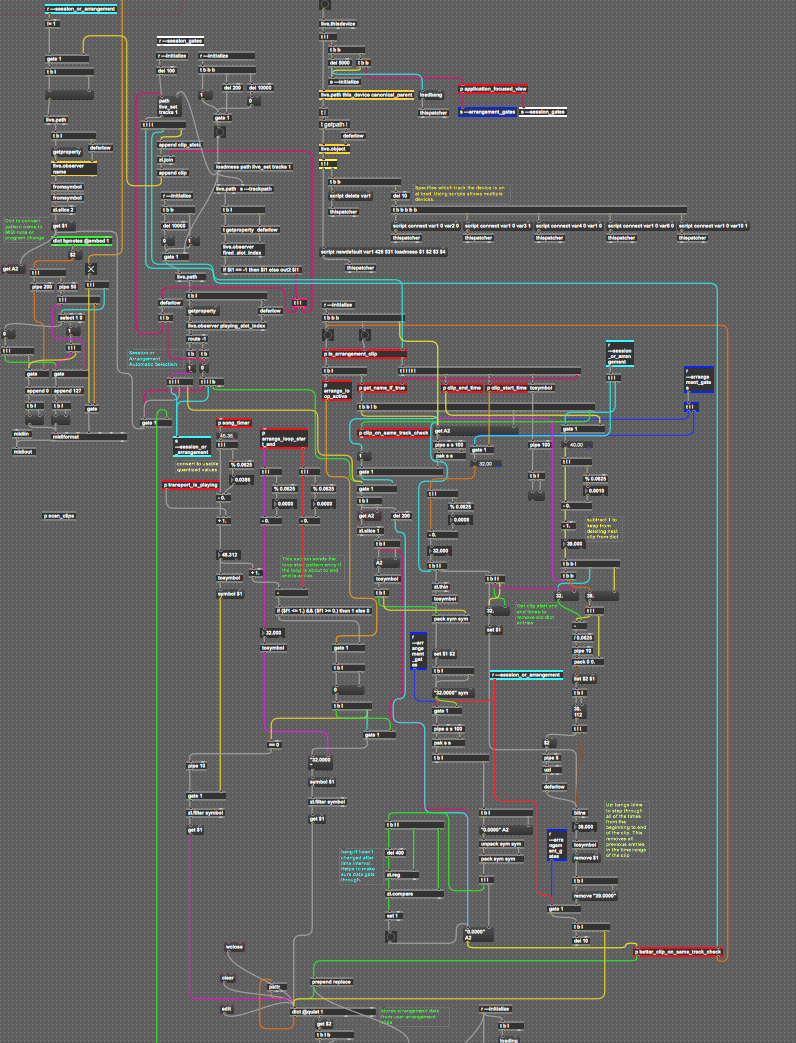The image size is (796, 1043).
Task: Click the clear message box
Action: pos(227,978)
